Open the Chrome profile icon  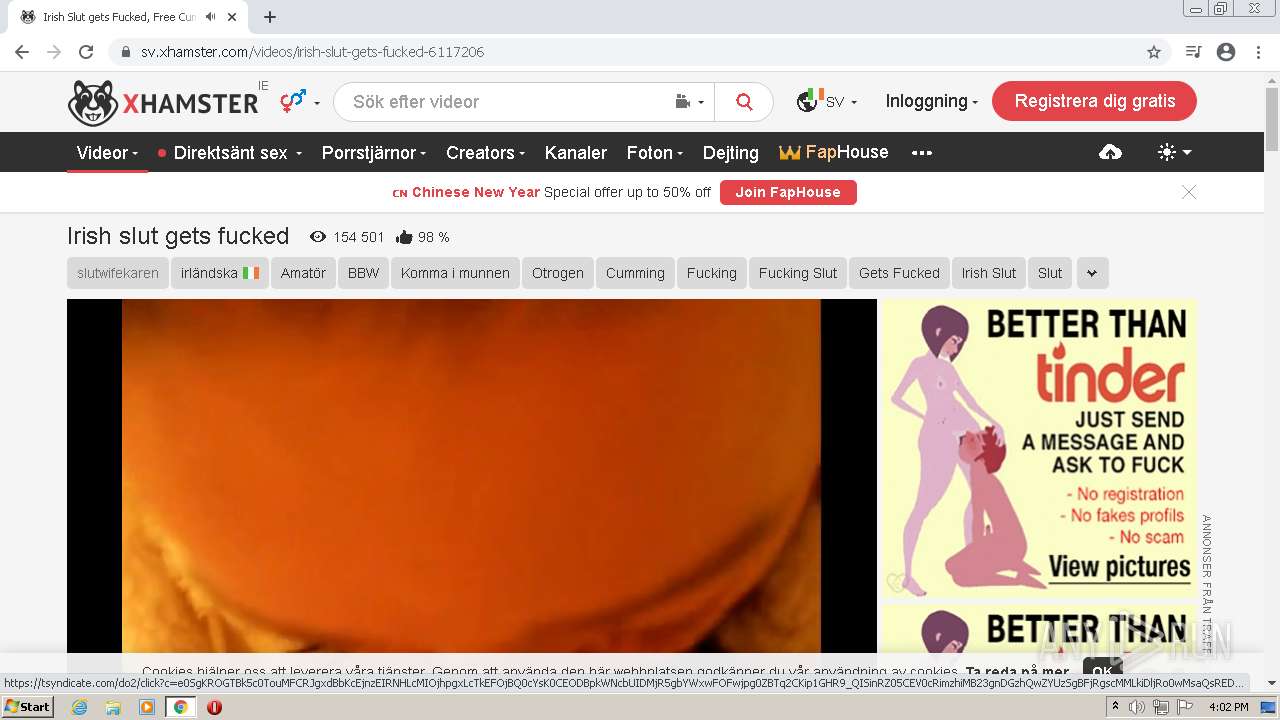tap(1226, 52)
